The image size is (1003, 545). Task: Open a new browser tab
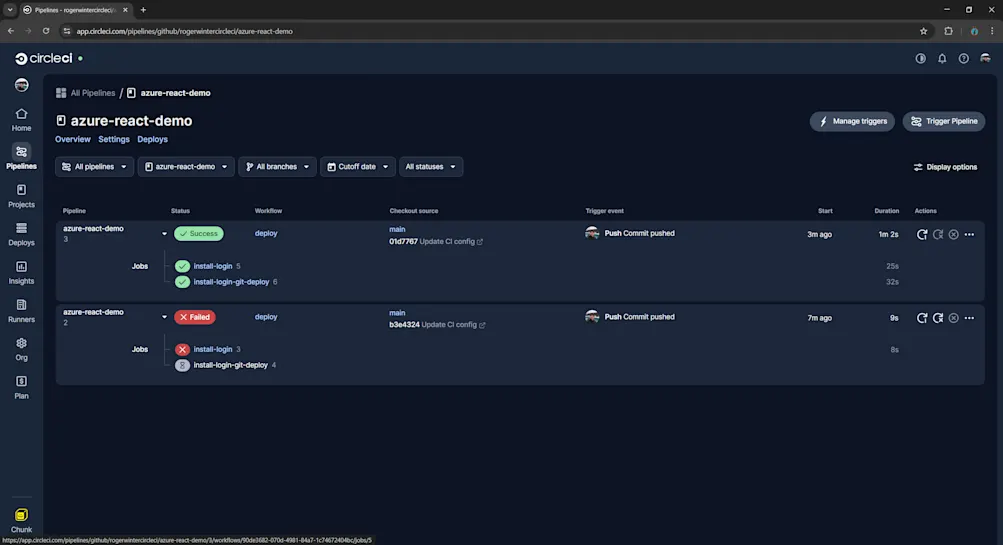click(x=143, y=10)
